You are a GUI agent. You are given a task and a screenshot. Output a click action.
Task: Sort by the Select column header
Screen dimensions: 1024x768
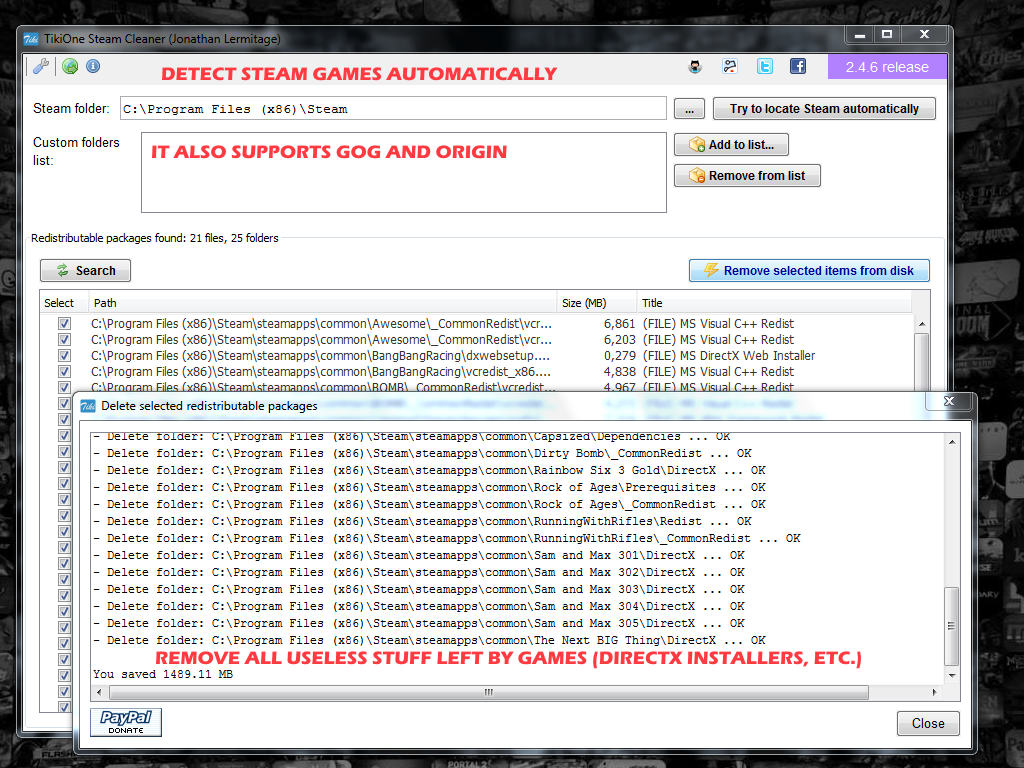(x=64, y=303)
